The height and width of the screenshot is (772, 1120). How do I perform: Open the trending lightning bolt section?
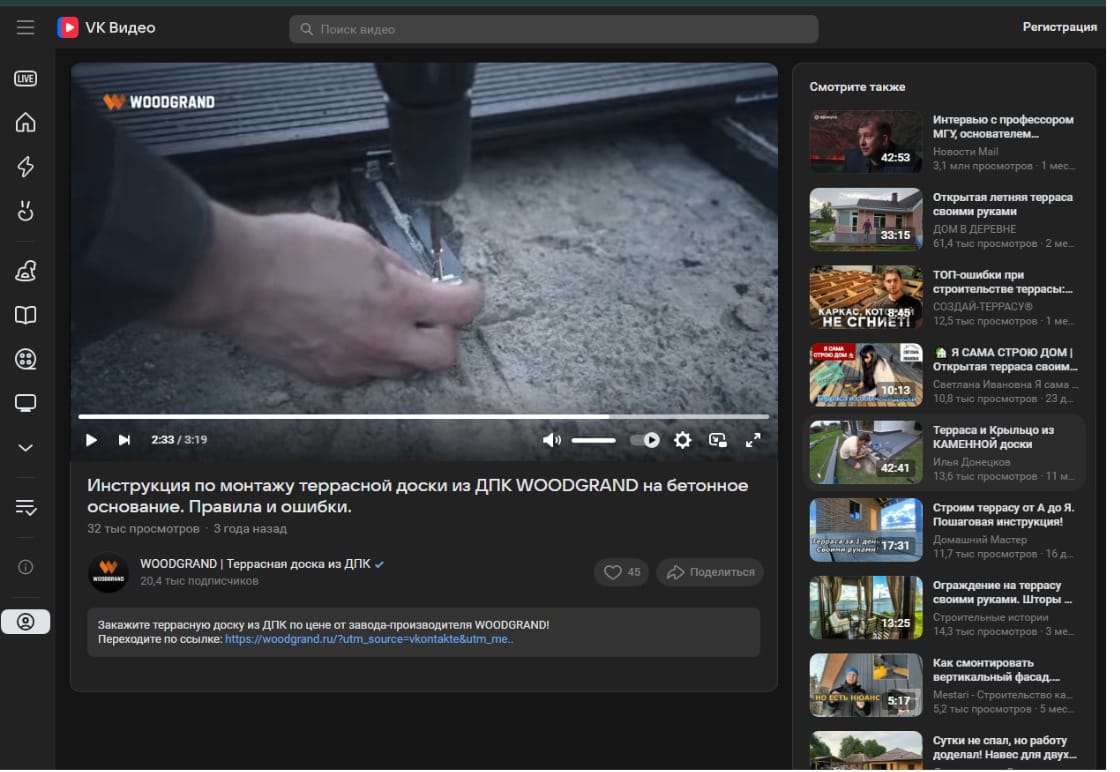point(26,167)
